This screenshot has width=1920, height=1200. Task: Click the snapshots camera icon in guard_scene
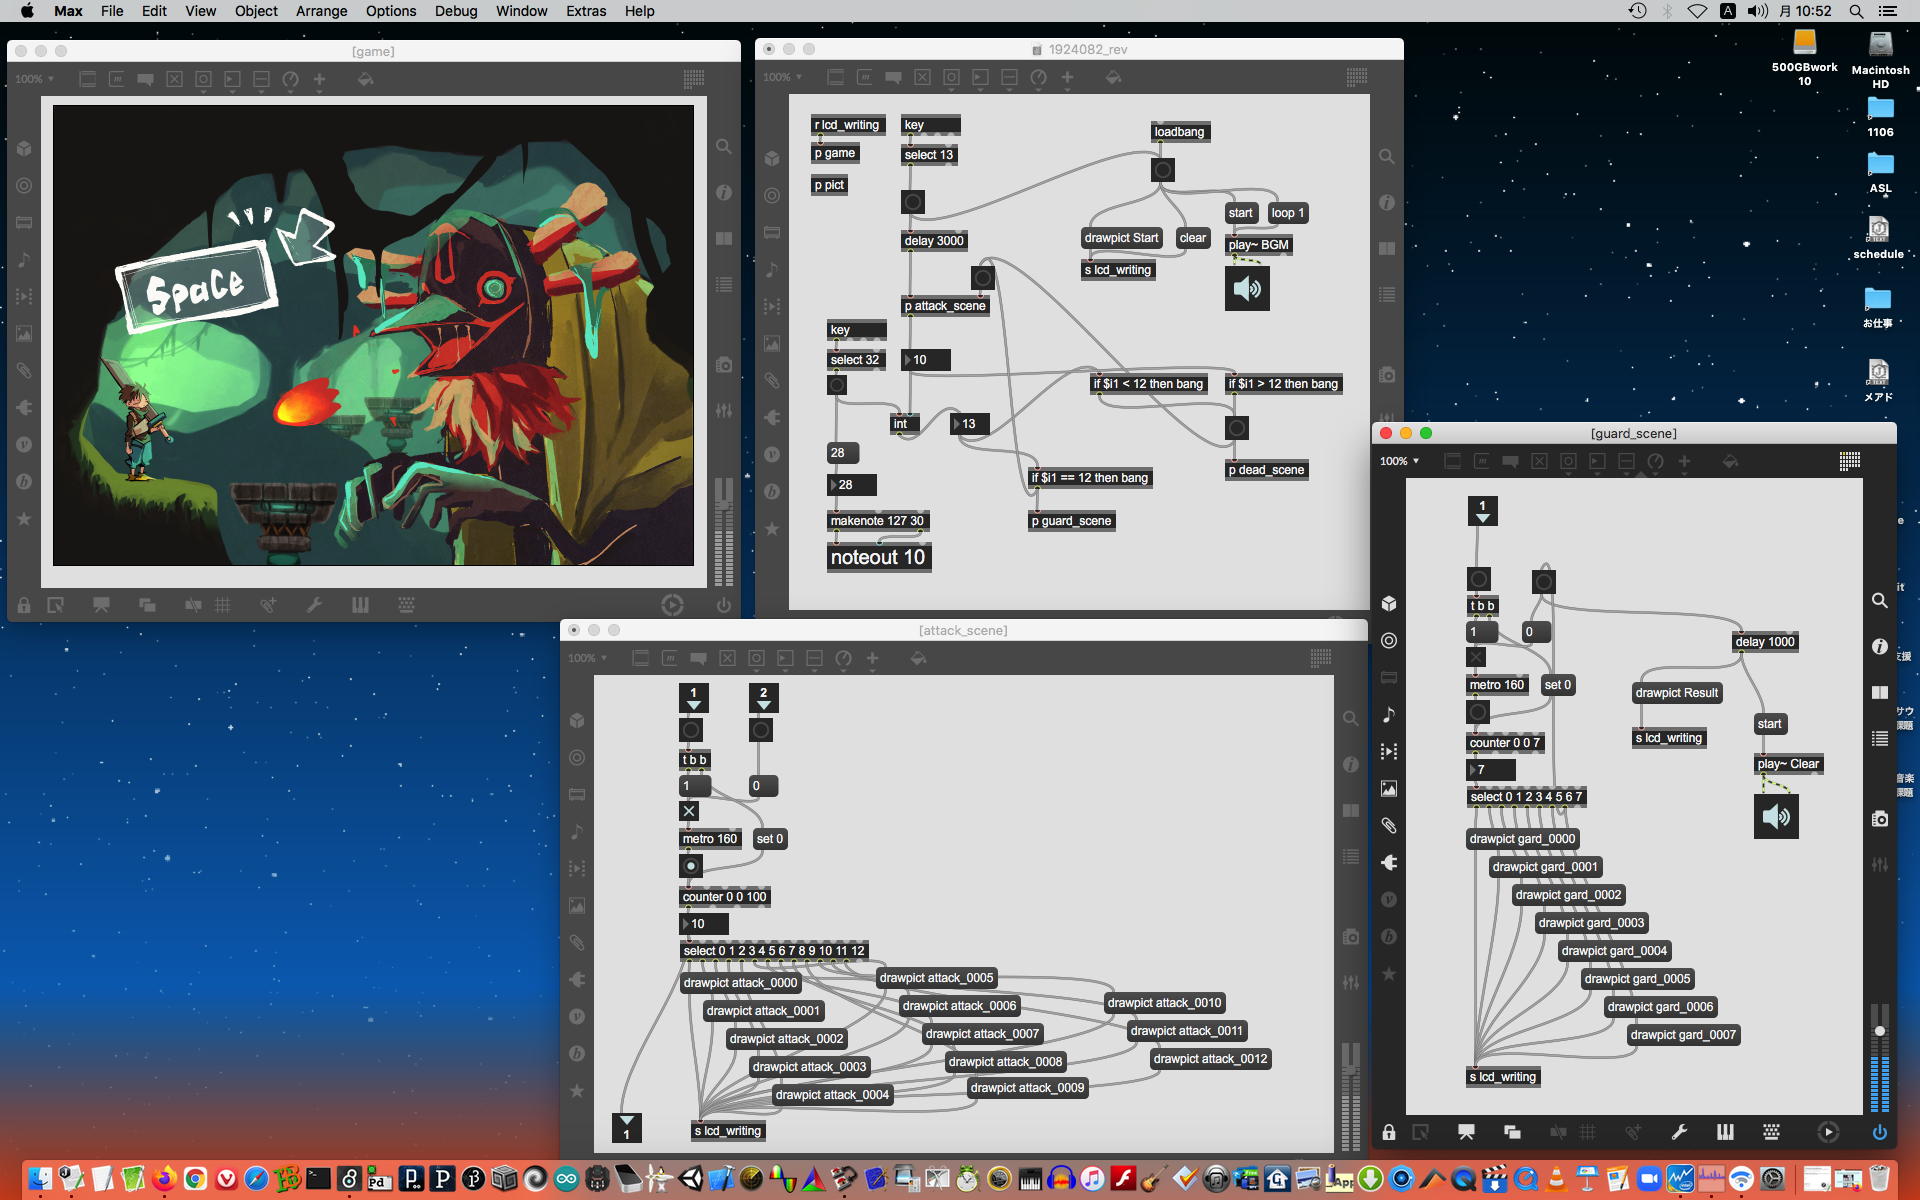[1880, 819]
